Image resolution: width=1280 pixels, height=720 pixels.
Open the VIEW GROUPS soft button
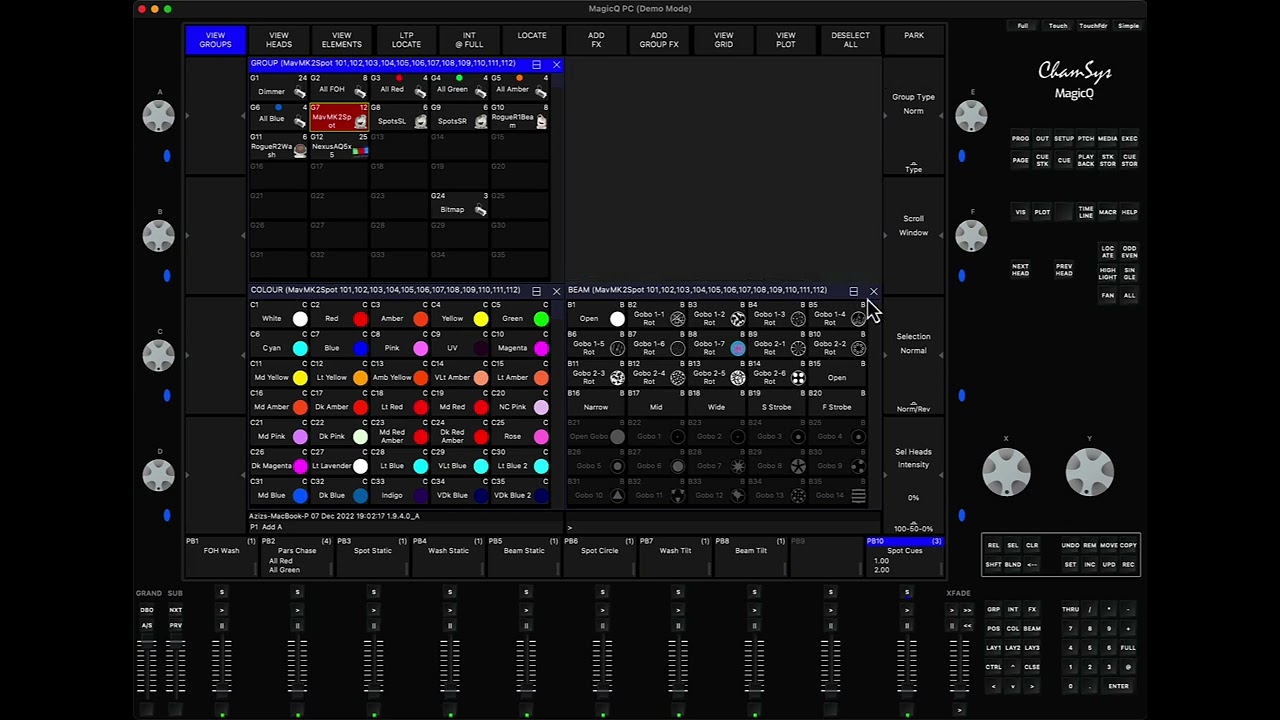(x=215, y=39)
